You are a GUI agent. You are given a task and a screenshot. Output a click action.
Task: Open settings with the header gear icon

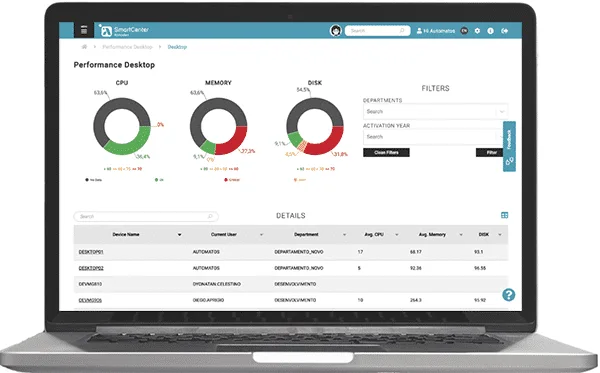pos(477,31)
